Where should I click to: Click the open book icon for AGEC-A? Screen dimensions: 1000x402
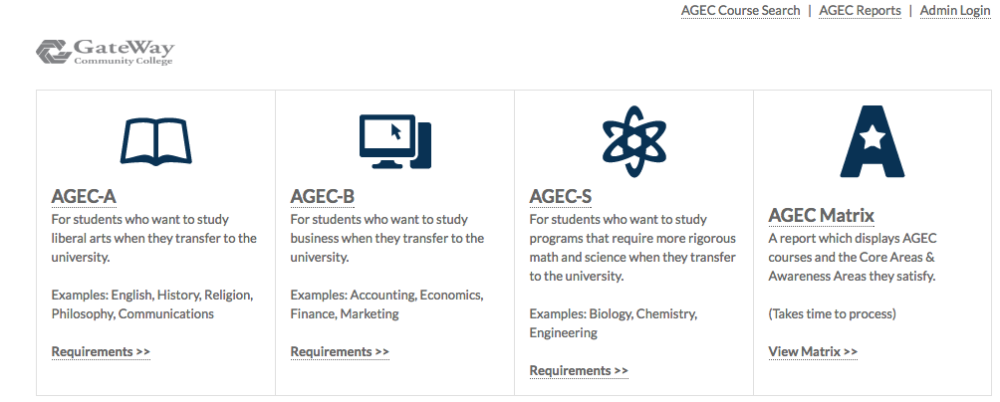(x=156, y=141)
